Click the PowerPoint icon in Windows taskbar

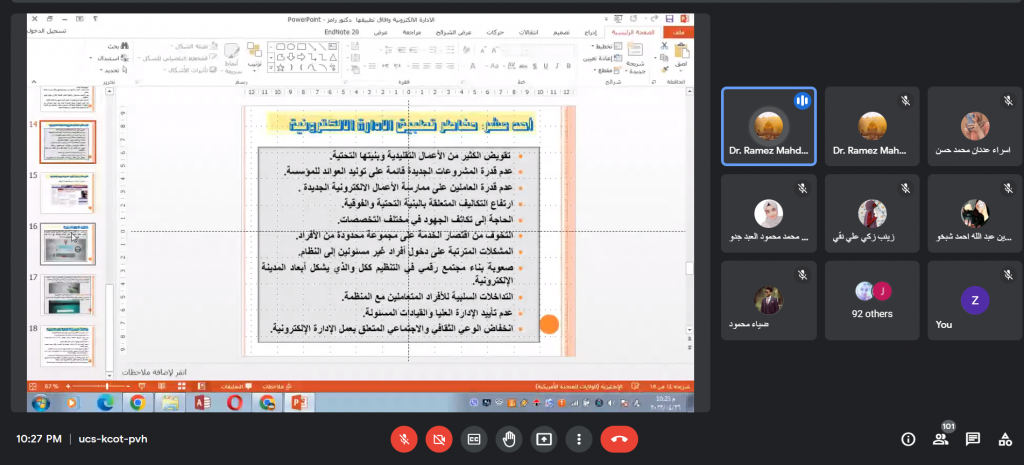pyautogui.click(x=297, y=402)
